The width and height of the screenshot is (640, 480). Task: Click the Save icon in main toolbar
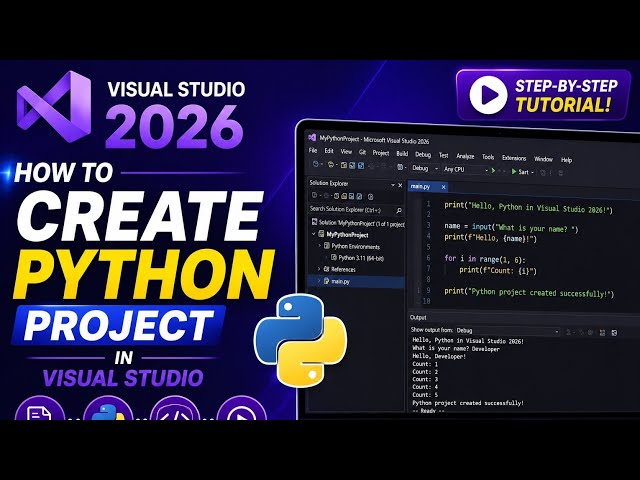tap(352, 165)
